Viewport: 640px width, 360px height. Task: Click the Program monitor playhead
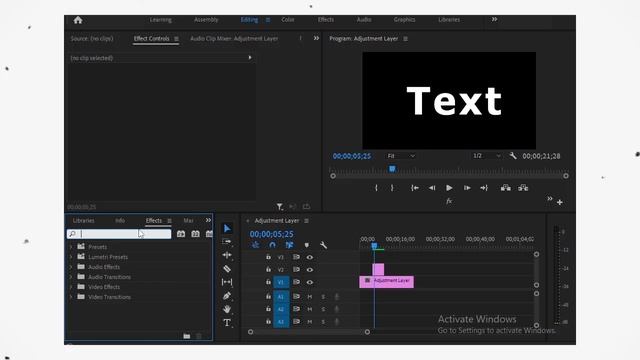tap(392, 169)
